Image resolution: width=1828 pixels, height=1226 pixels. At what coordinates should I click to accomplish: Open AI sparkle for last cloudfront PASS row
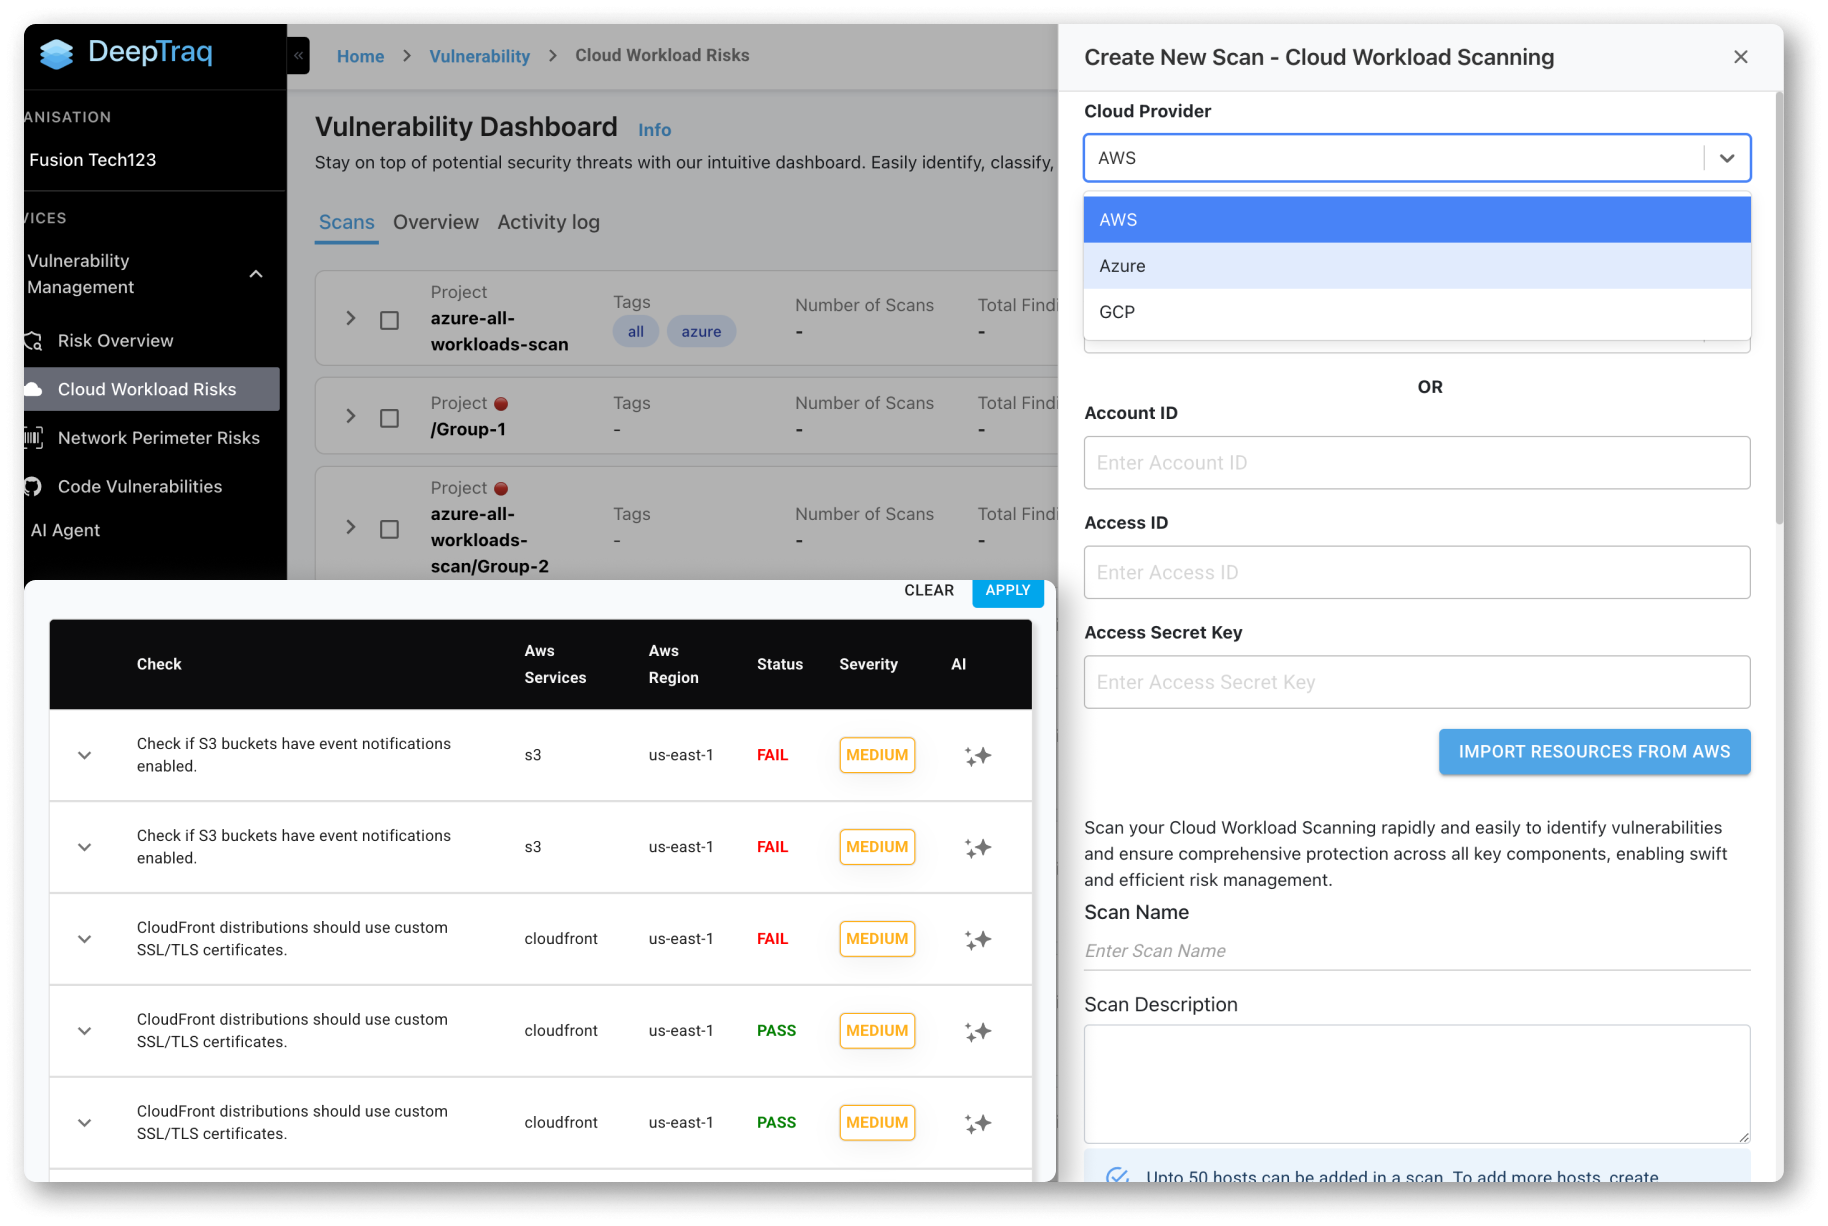click(978, 1124)
